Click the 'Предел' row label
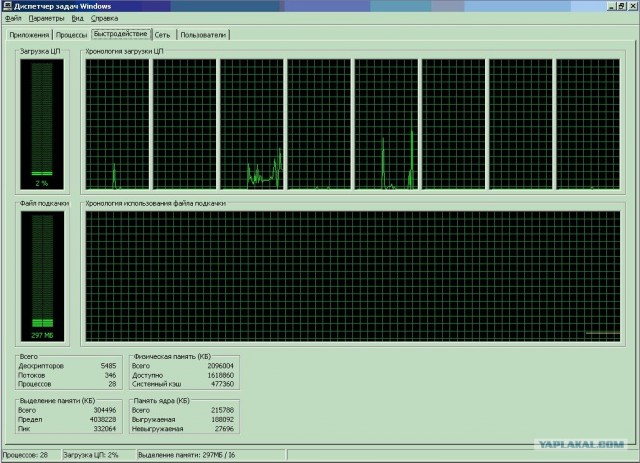640x463 pixels. (30, 419)
